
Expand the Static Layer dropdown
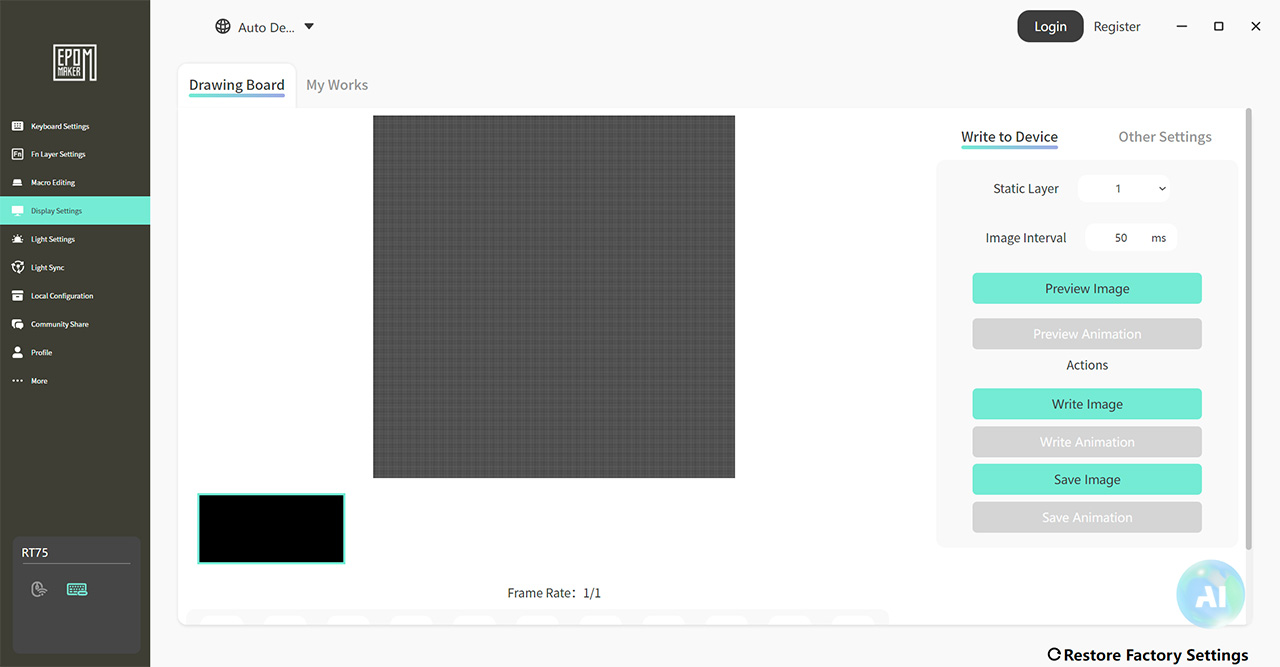(1124, 188)
